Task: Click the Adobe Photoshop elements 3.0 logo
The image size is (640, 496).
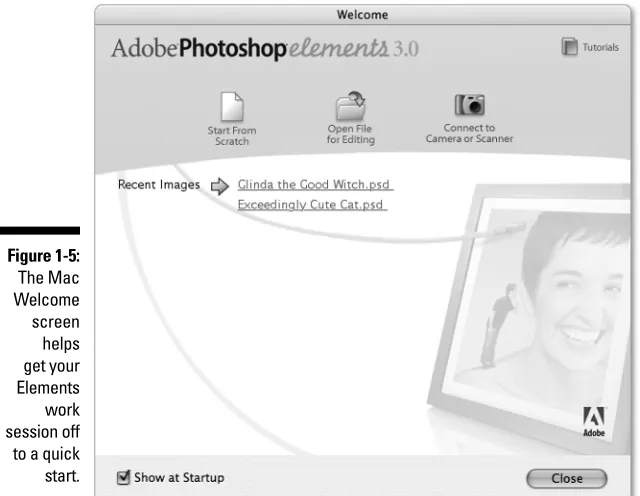Action: point(265,49)
